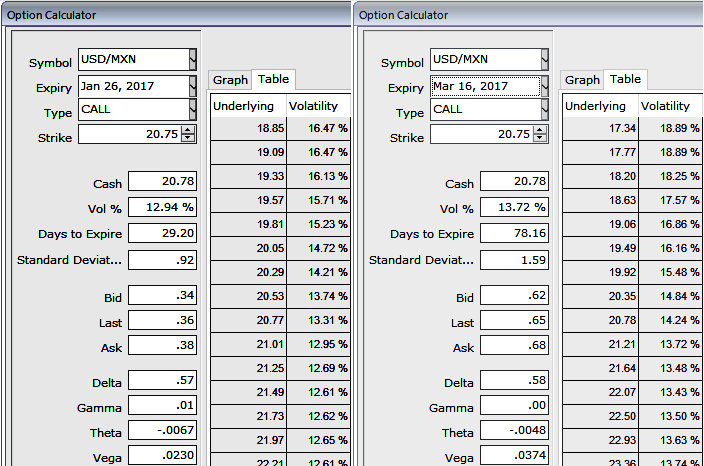The width and height of the screenshot is (704, 466).
Task: Click Underlying column header in right table
Action: click(x=600, y=106)
